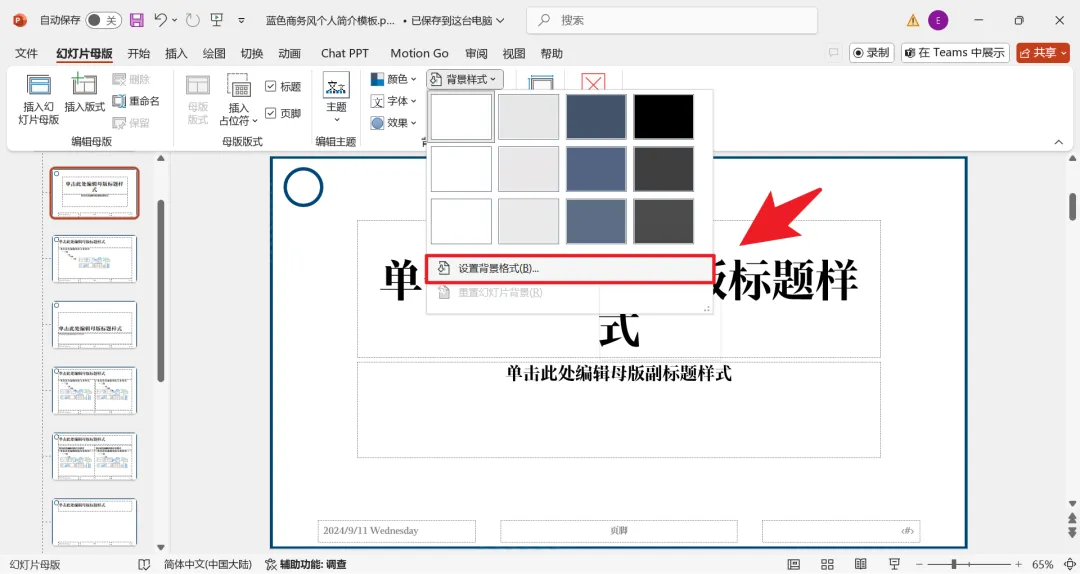This screenshot has height=574, width=1080.
Task: Open the Comments icon
Action: click(x=833, y=53)
